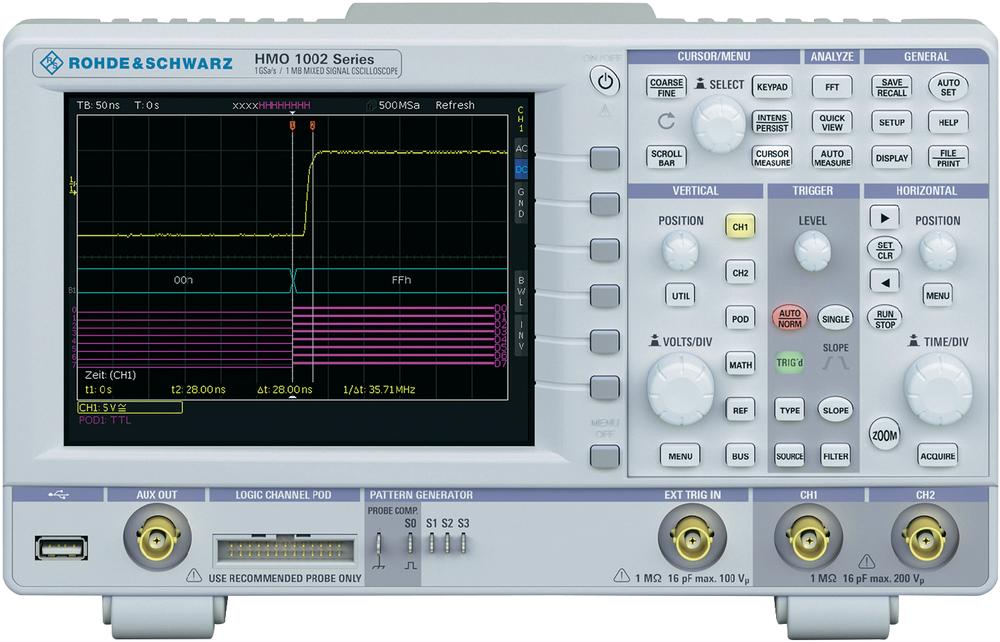Open the trigger SOURCE selection
The height and width of the screenshot is (642, 1000).
(x=789, y=456)
